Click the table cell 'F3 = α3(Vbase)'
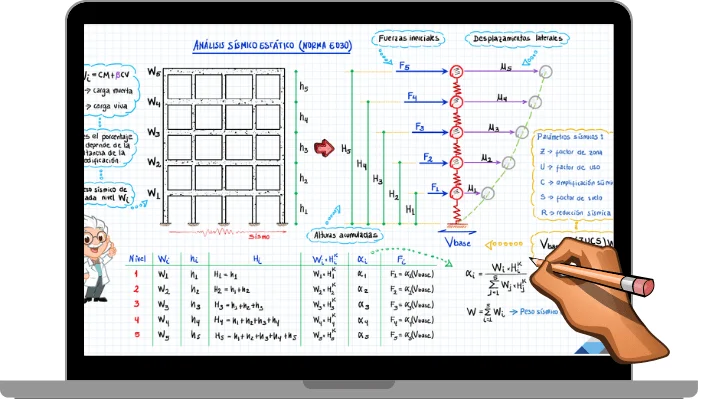Screen dimensions: 701x399 tap(412, 306)
